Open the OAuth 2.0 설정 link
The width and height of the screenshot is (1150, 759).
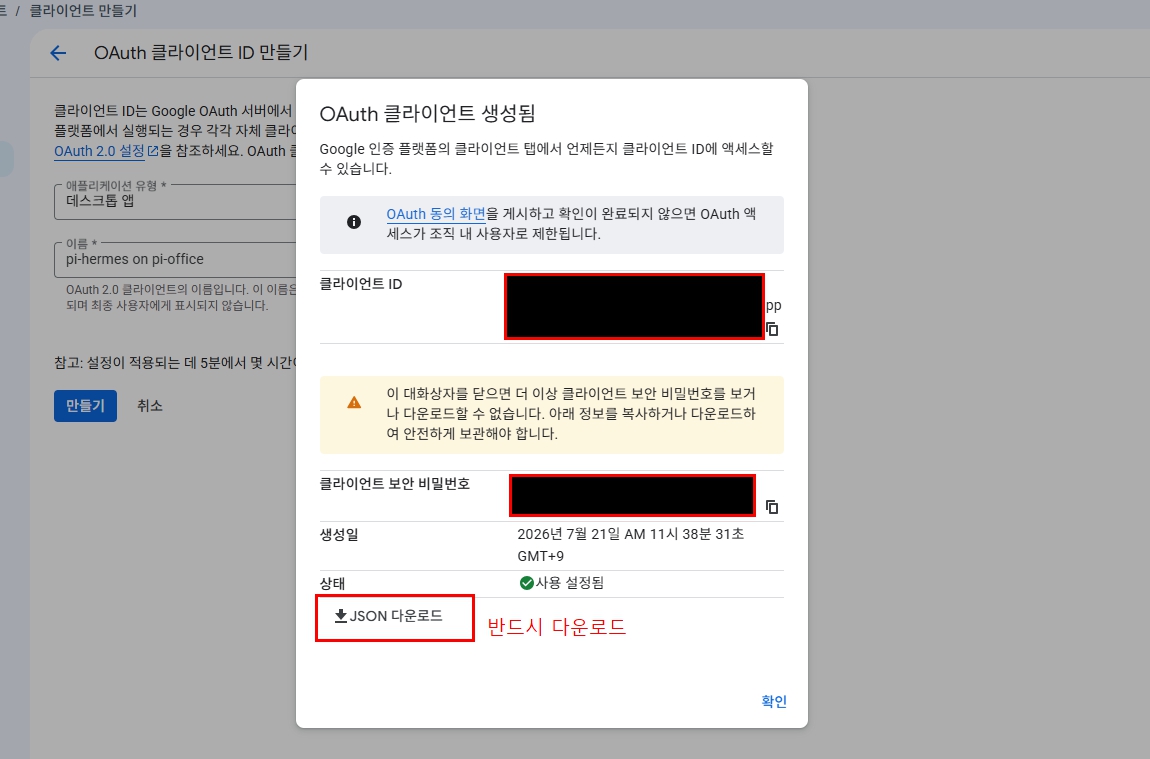coord(100,151)
